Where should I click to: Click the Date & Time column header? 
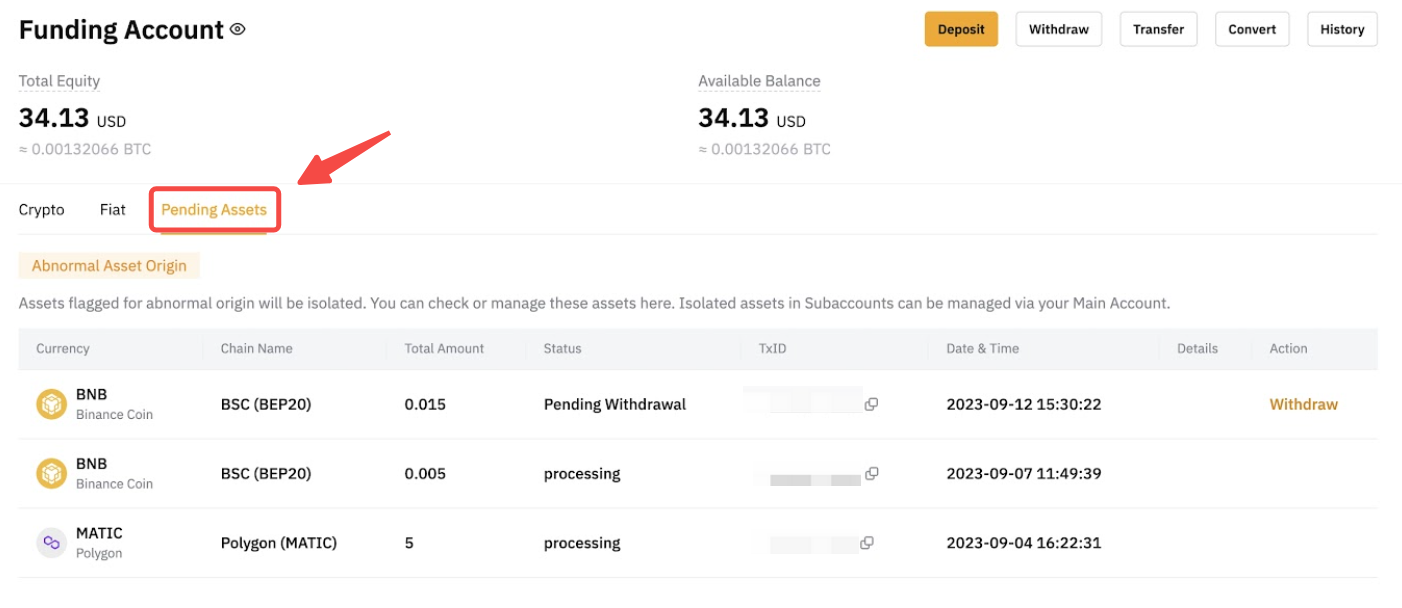tap(982, 349)
